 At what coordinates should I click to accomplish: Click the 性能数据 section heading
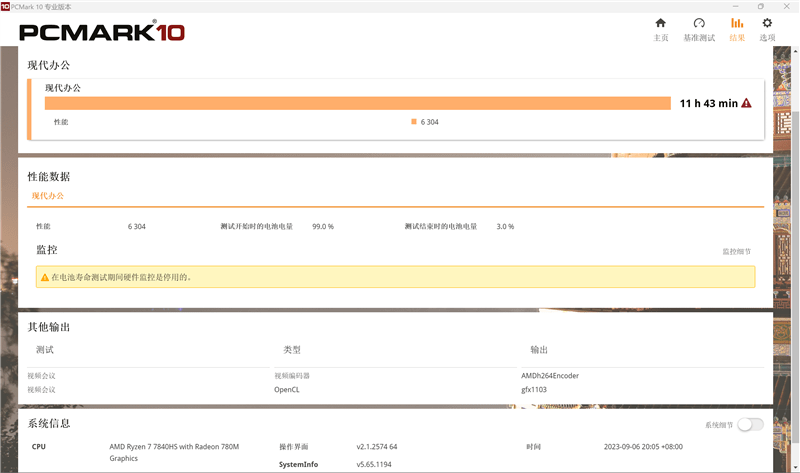click(49, 177)
